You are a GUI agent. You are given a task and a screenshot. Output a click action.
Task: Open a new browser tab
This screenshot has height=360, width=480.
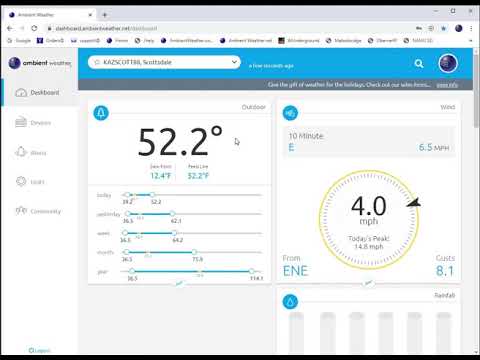(105, 15)
